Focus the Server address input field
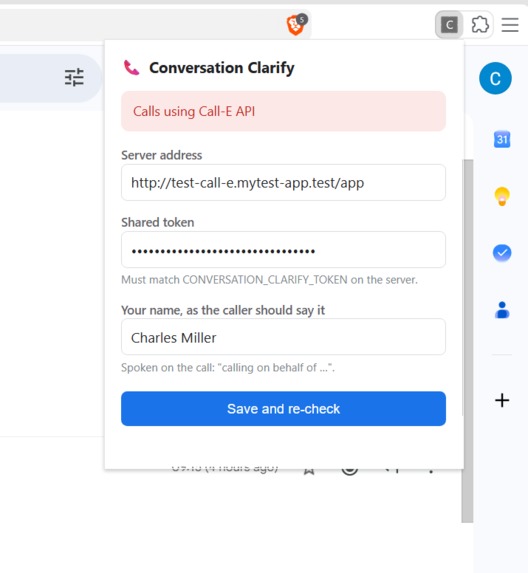Viewport: 528px width, 573px height. pos(283,183)
